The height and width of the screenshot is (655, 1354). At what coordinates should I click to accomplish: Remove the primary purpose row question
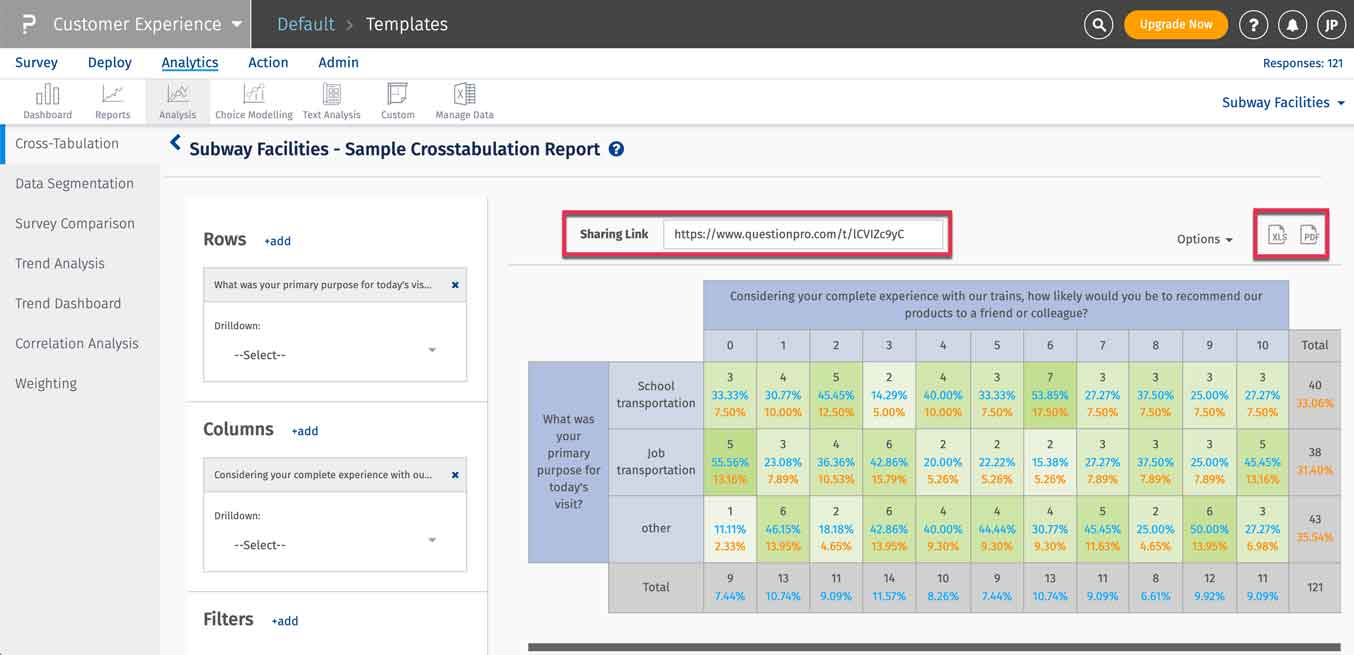pos(455,285)
